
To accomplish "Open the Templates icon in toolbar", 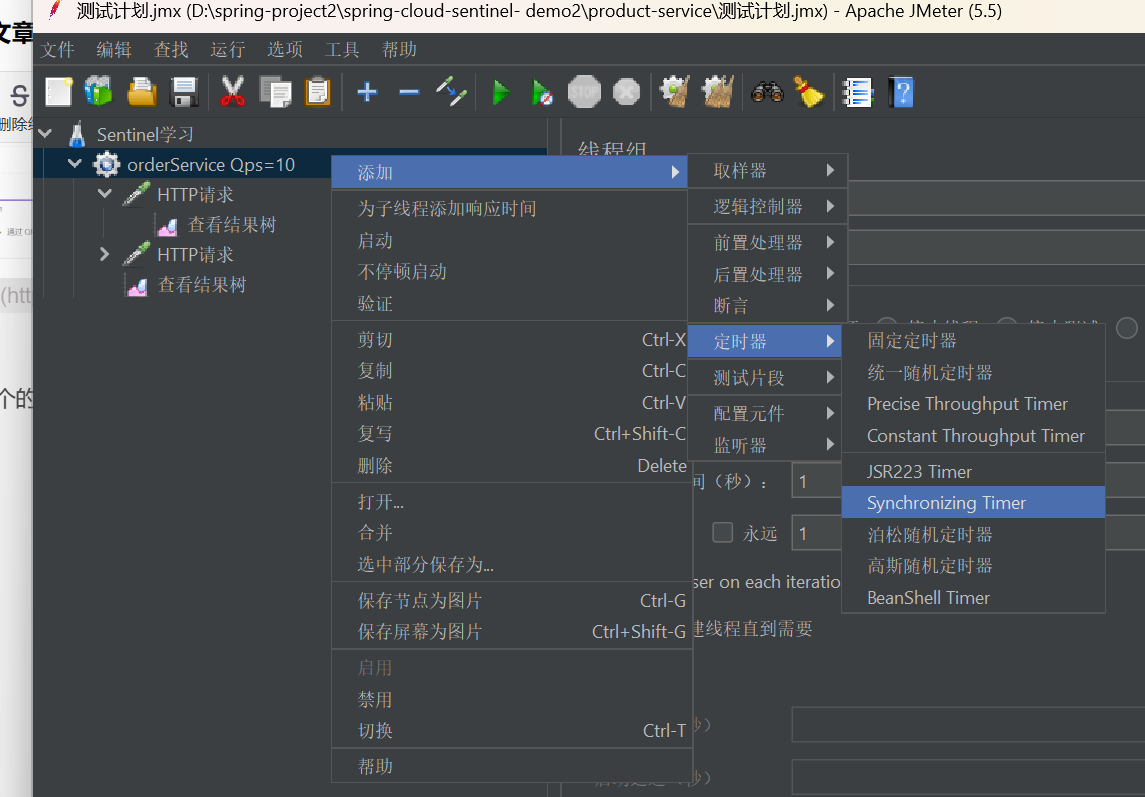I will tap(99, 93).
